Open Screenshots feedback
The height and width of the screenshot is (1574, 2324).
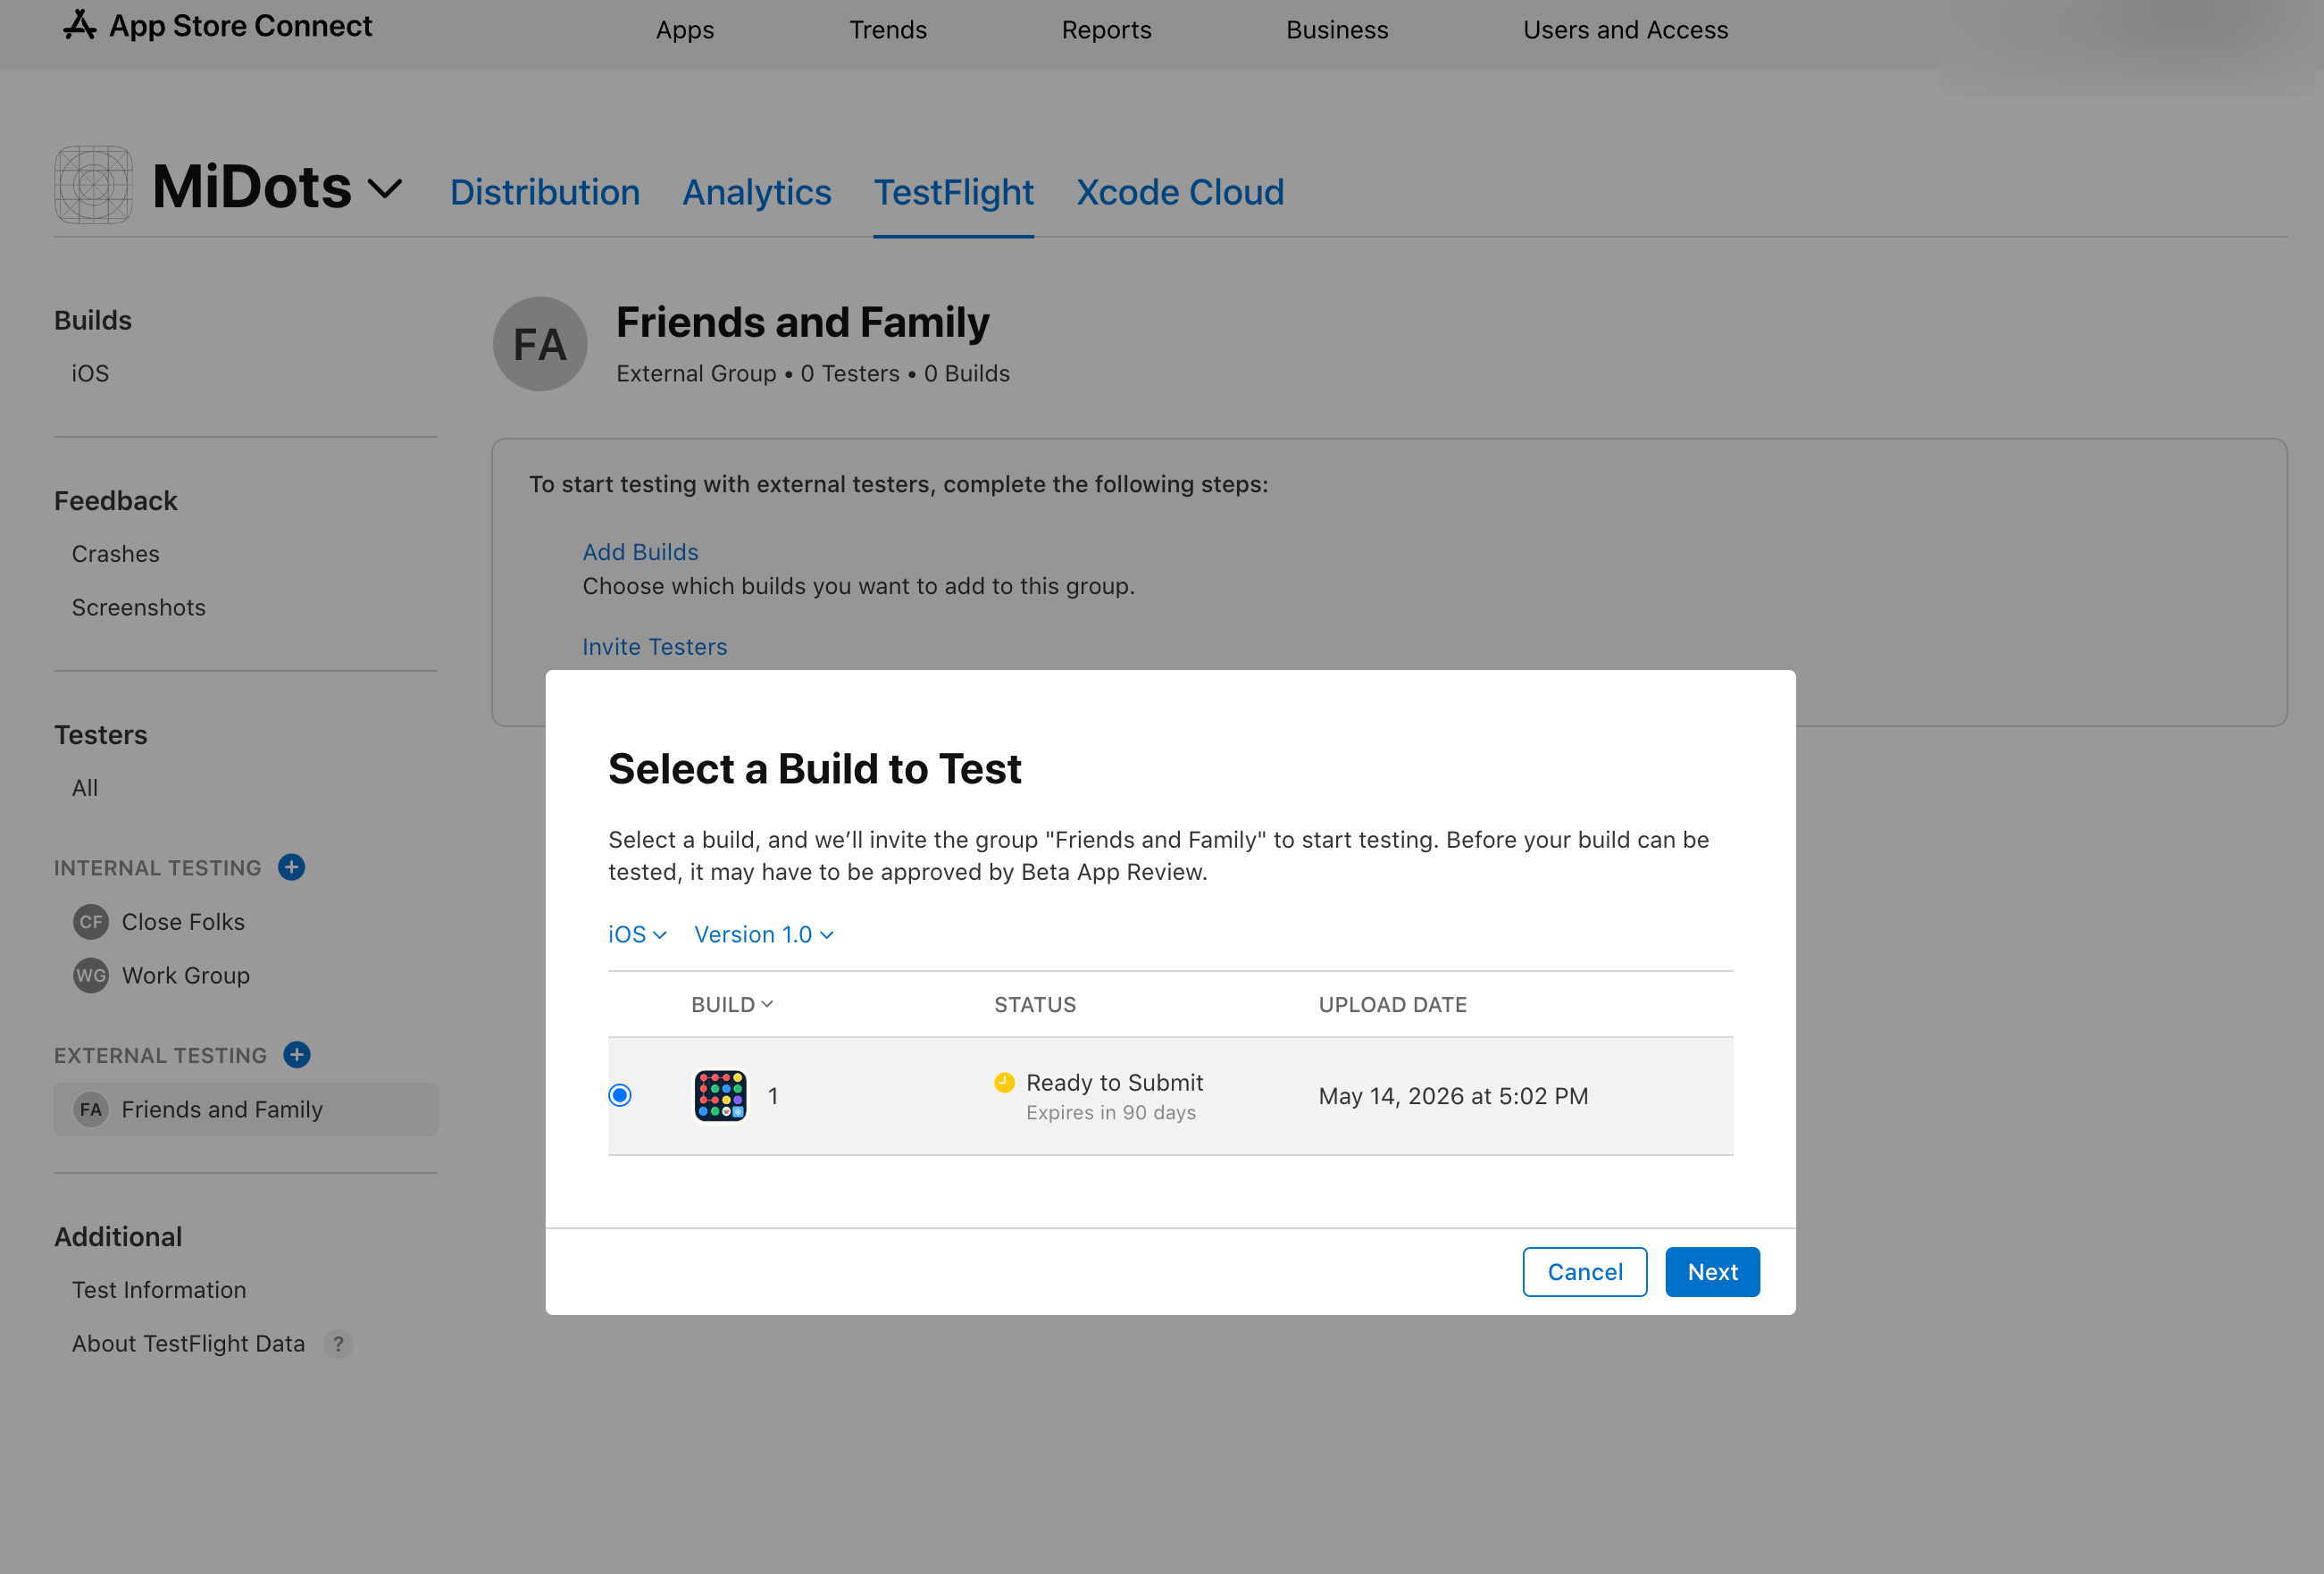tap(139, 607)
